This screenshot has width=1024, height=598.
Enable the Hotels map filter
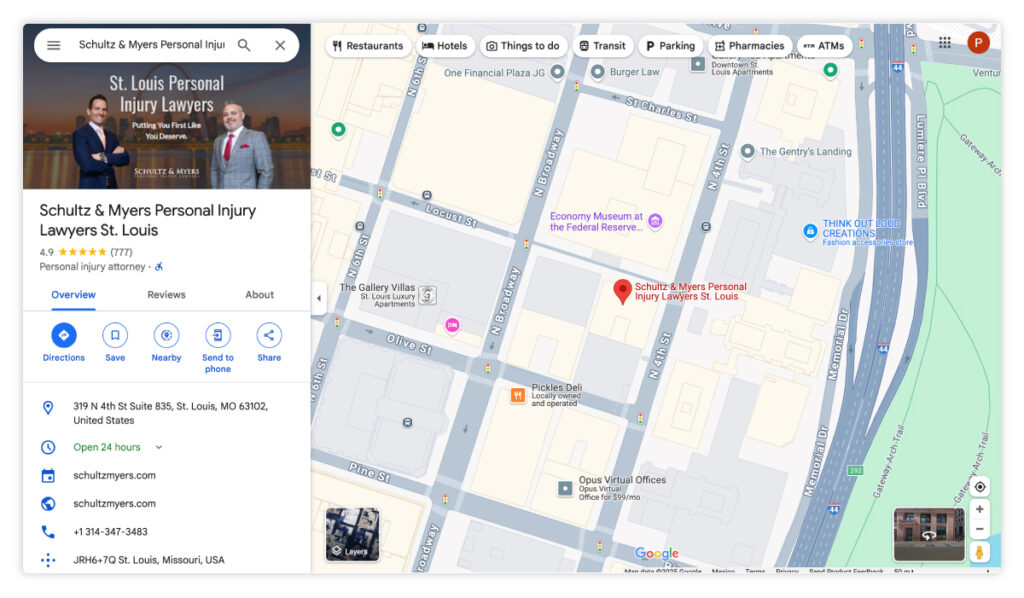(445, 45)
